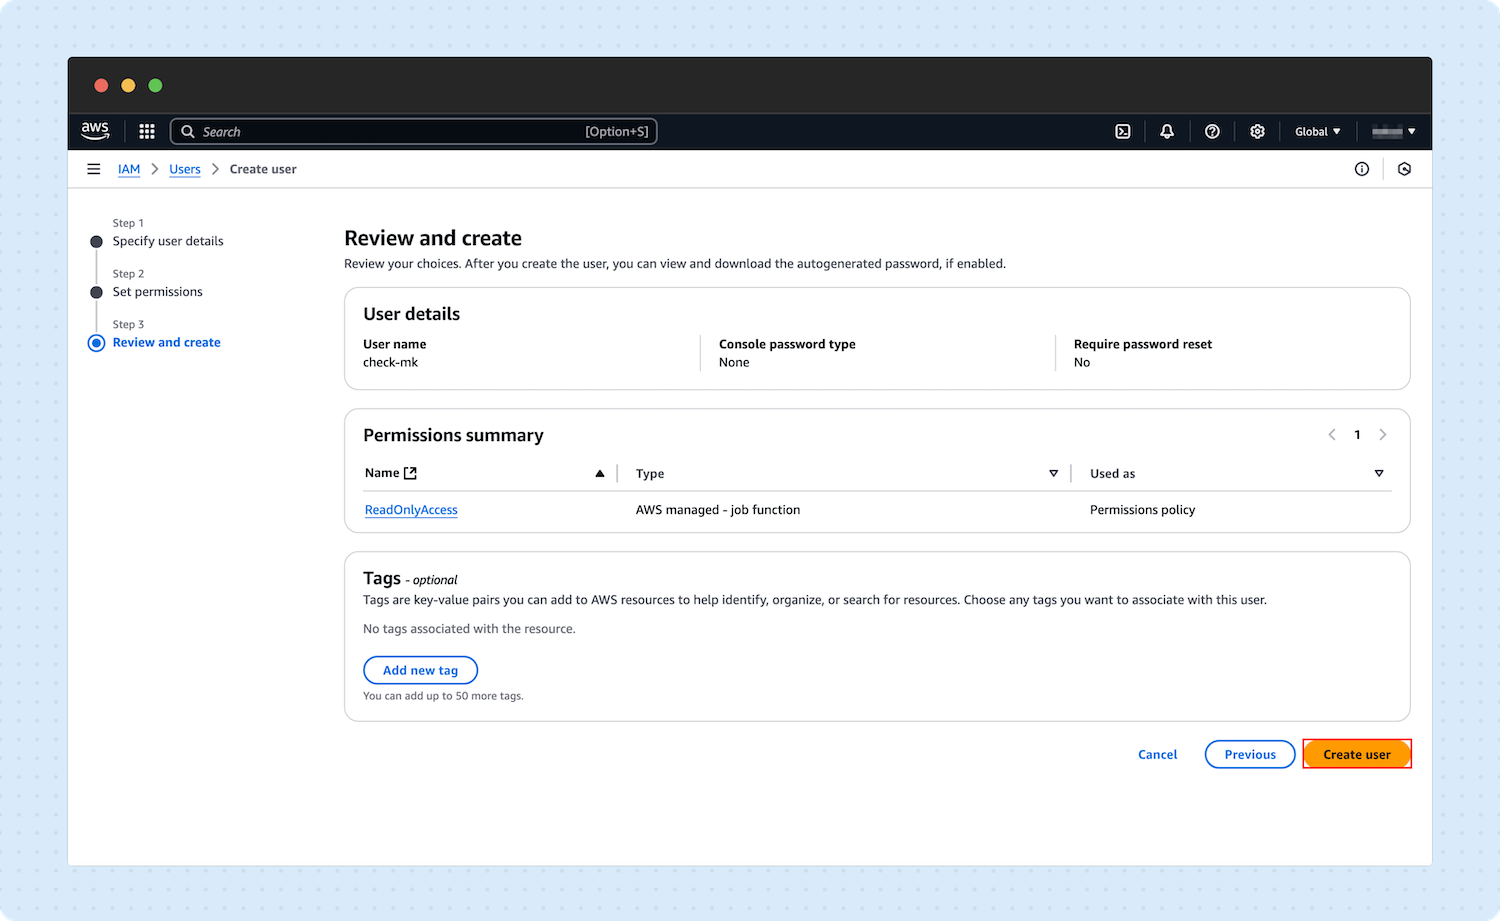The width and height of the screenshot is (1500, 921).
Task: Go to previous permissions page arrow
Action: [1332, 434]
